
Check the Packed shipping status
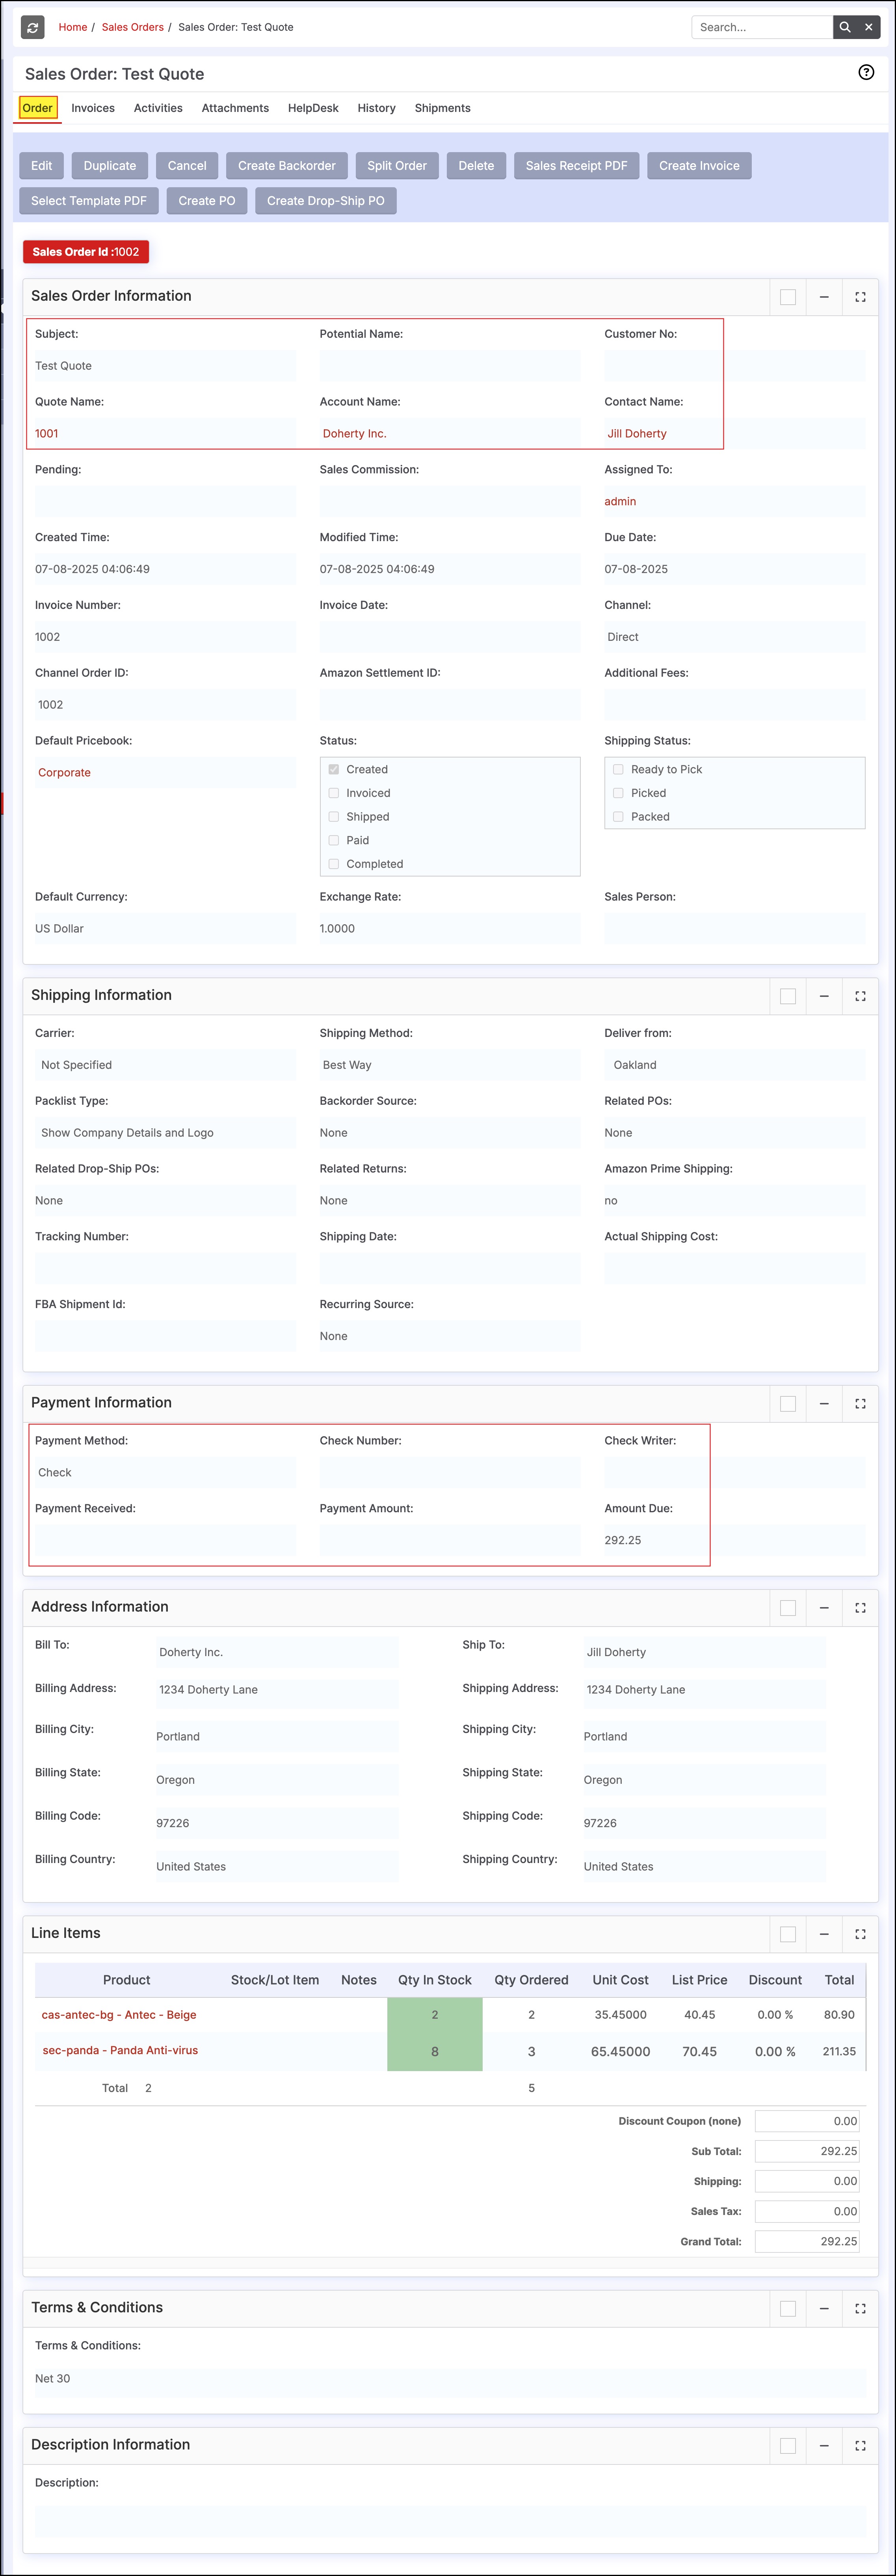click(618, 817)
